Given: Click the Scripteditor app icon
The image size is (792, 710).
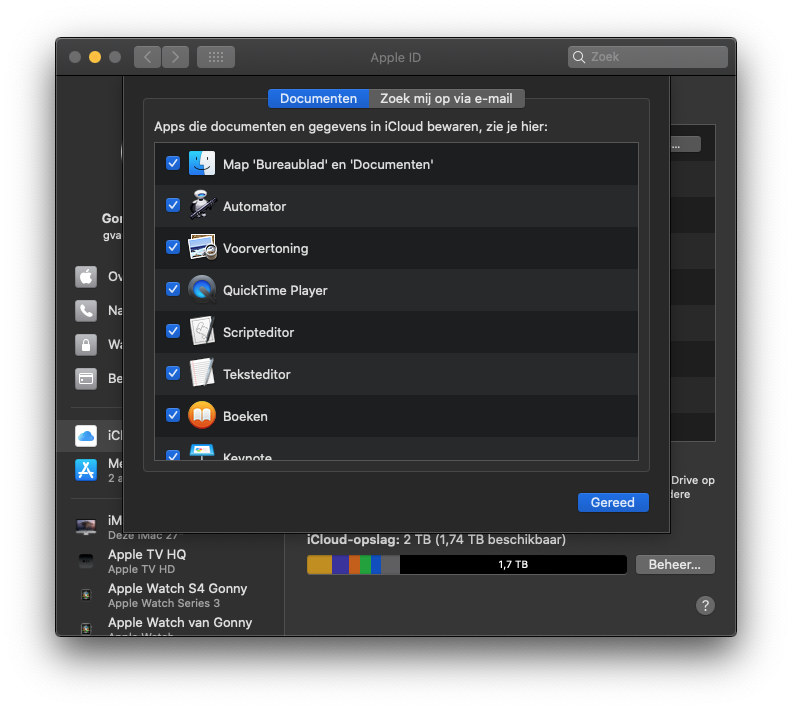Looking at the screenshot, I should coord(202,331).
